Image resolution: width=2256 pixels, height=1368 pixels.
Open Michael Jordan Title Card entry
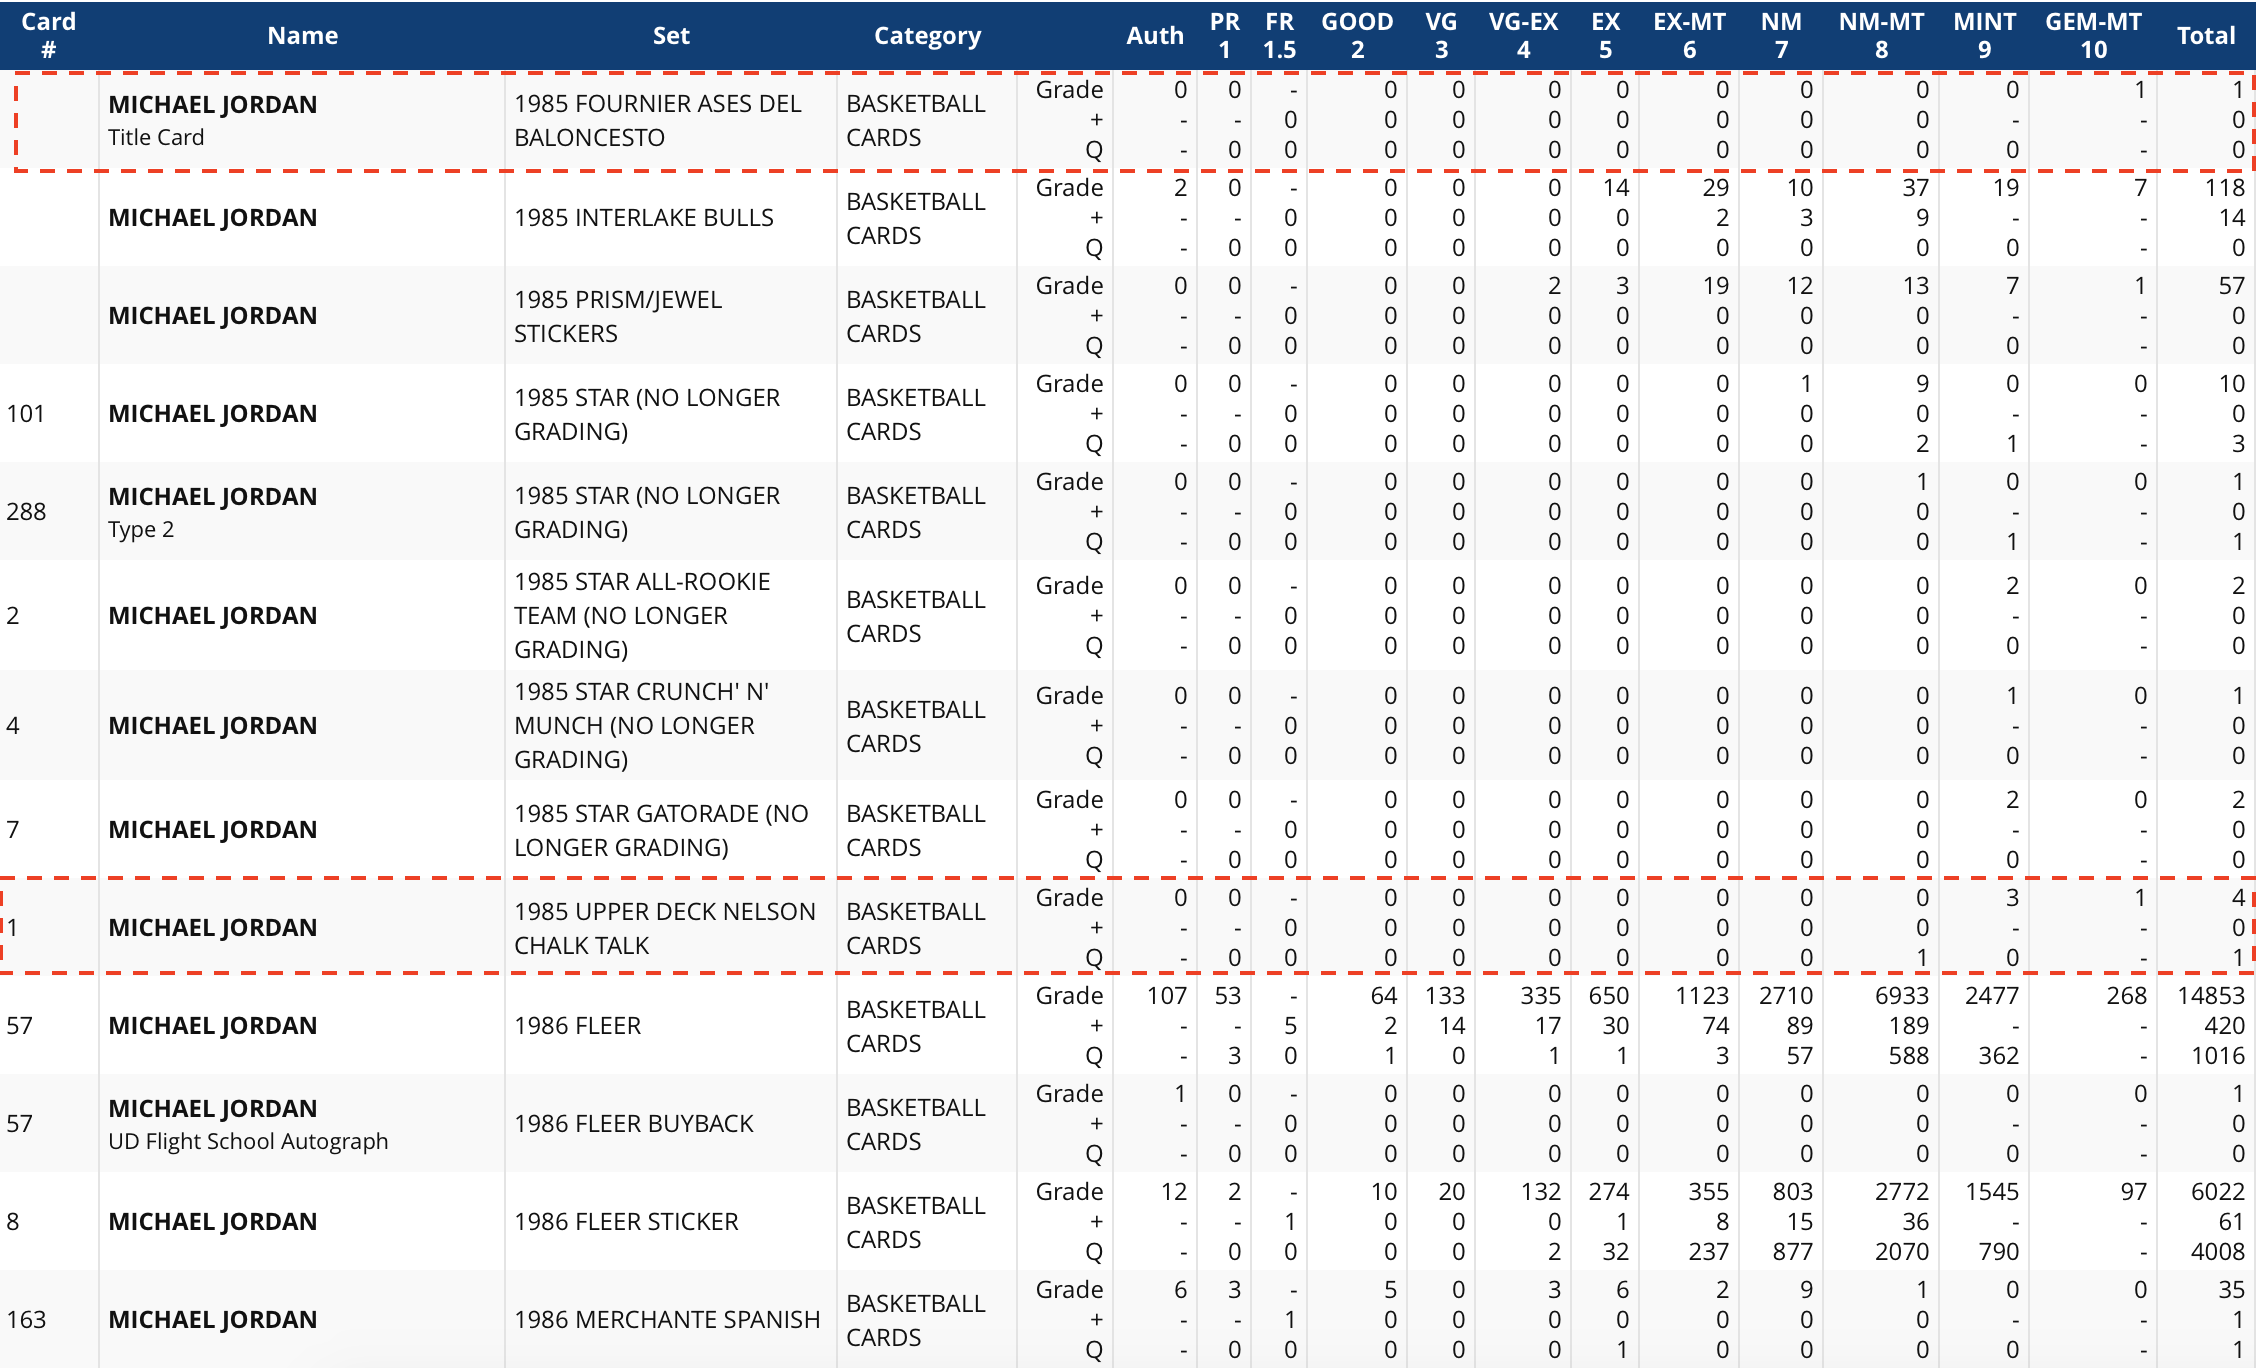pyautogui.click(x=212, y=120)
